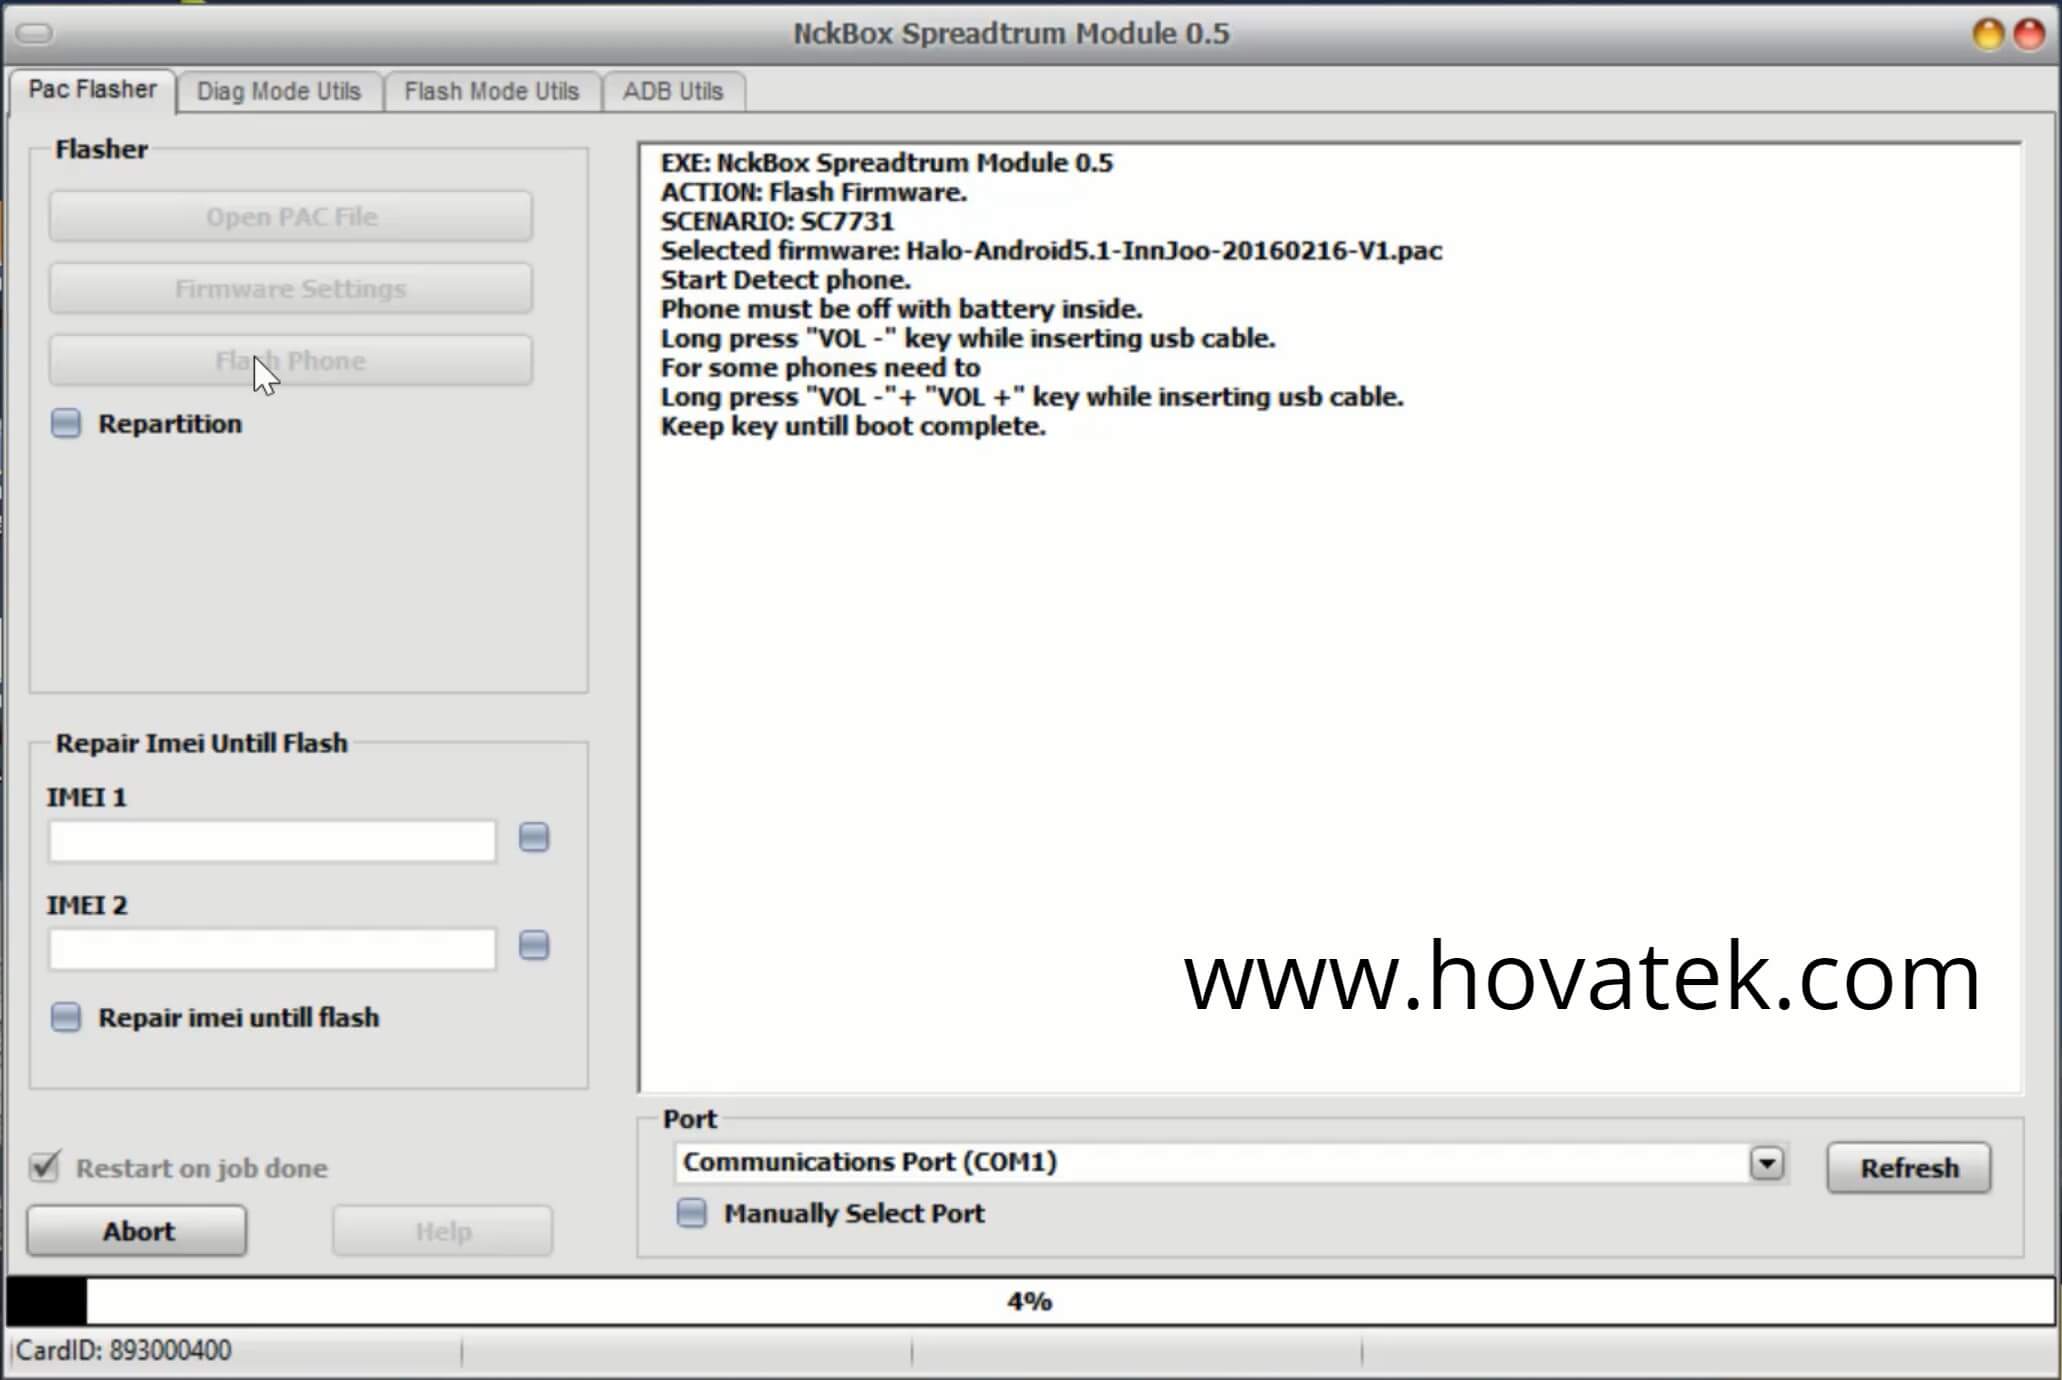Abort the flashing operation
Screen dimensions: 2062x1380
coord(137,1231)
